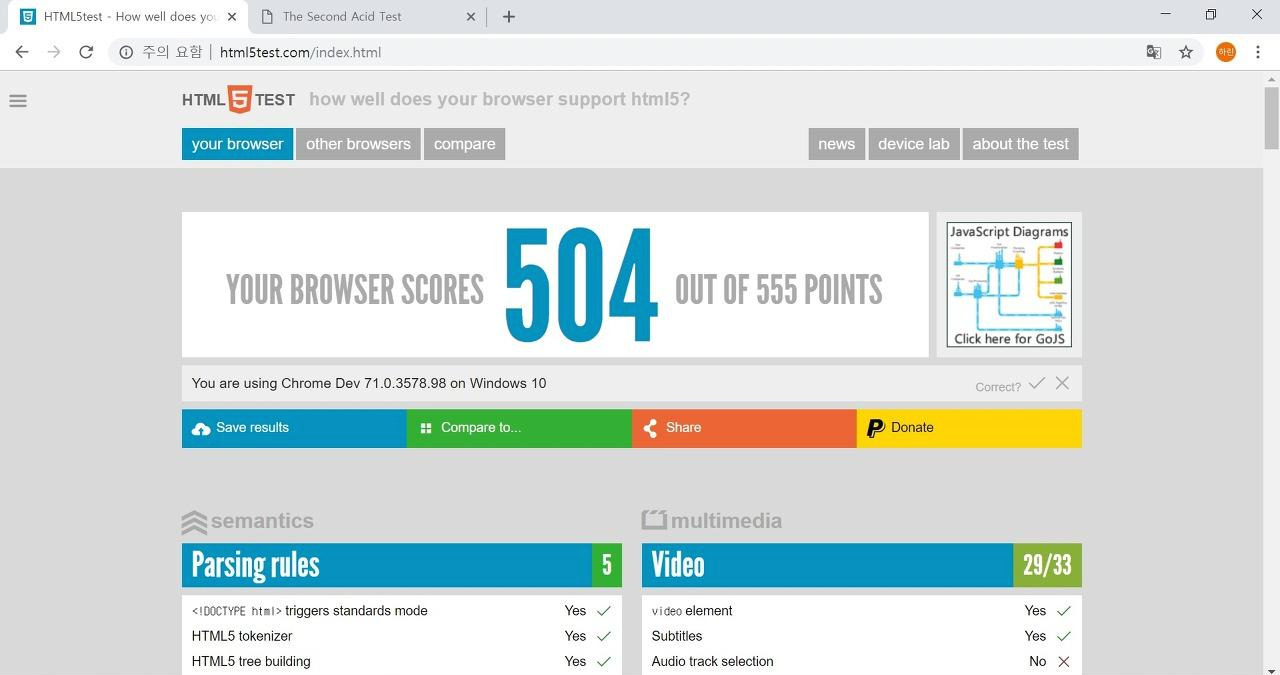1280x675 pixels.
Task: Click the browser forward arrow
Action: tap(54, 52)
